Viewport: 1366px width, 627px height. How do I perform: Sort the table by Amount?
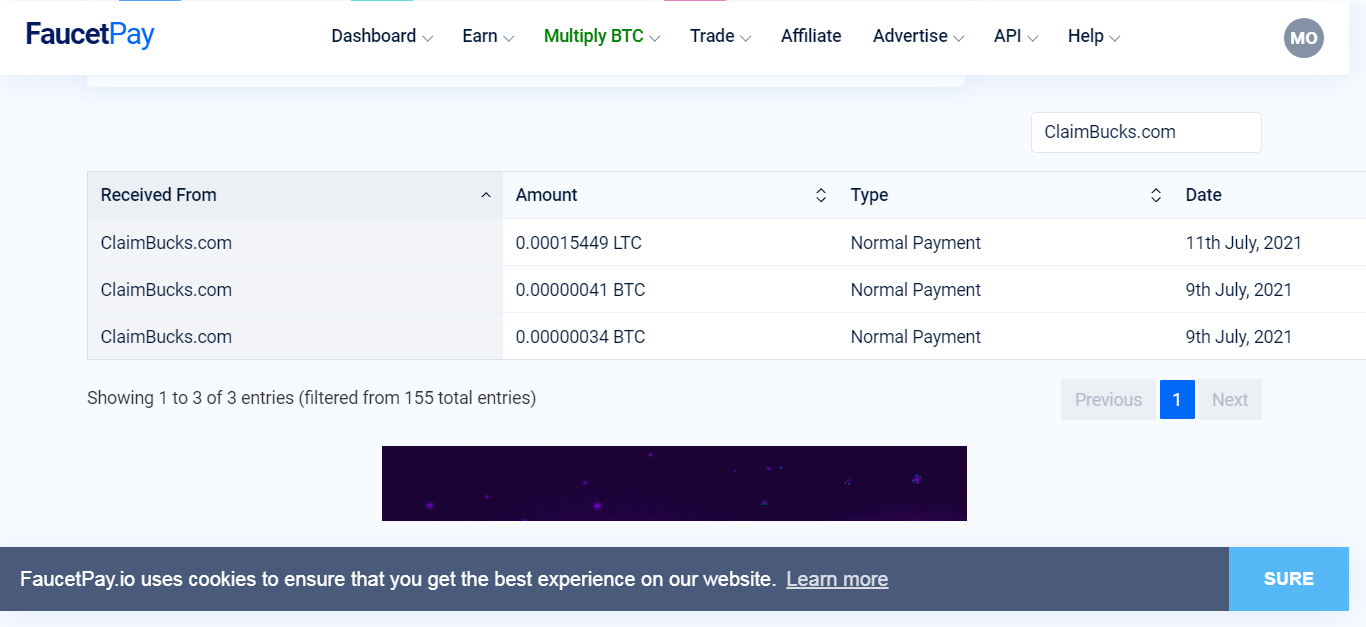[x=670, y=195]
